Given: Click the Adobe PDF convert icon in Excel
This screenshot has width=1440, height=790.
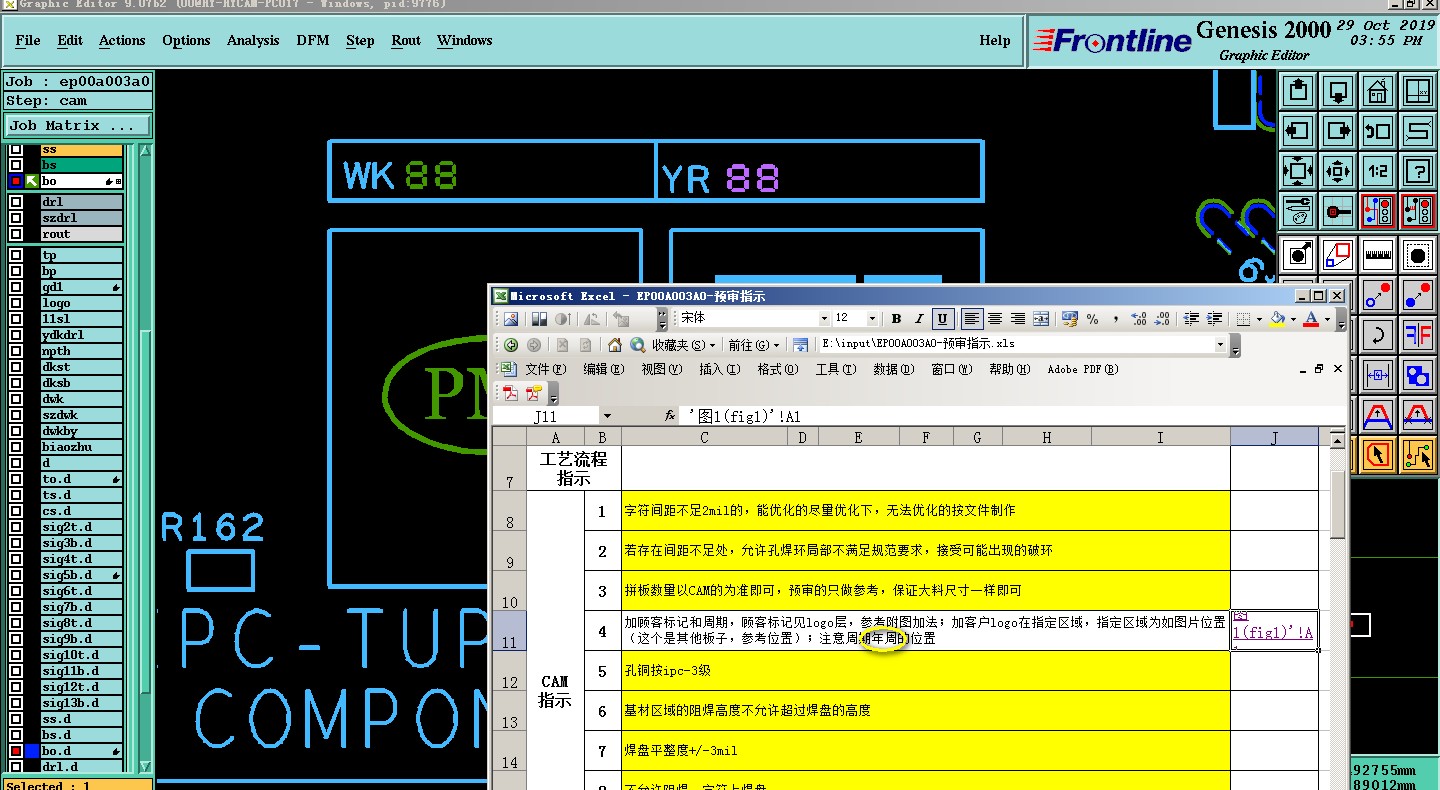Looking at the screenshot, I should (509, 393).
